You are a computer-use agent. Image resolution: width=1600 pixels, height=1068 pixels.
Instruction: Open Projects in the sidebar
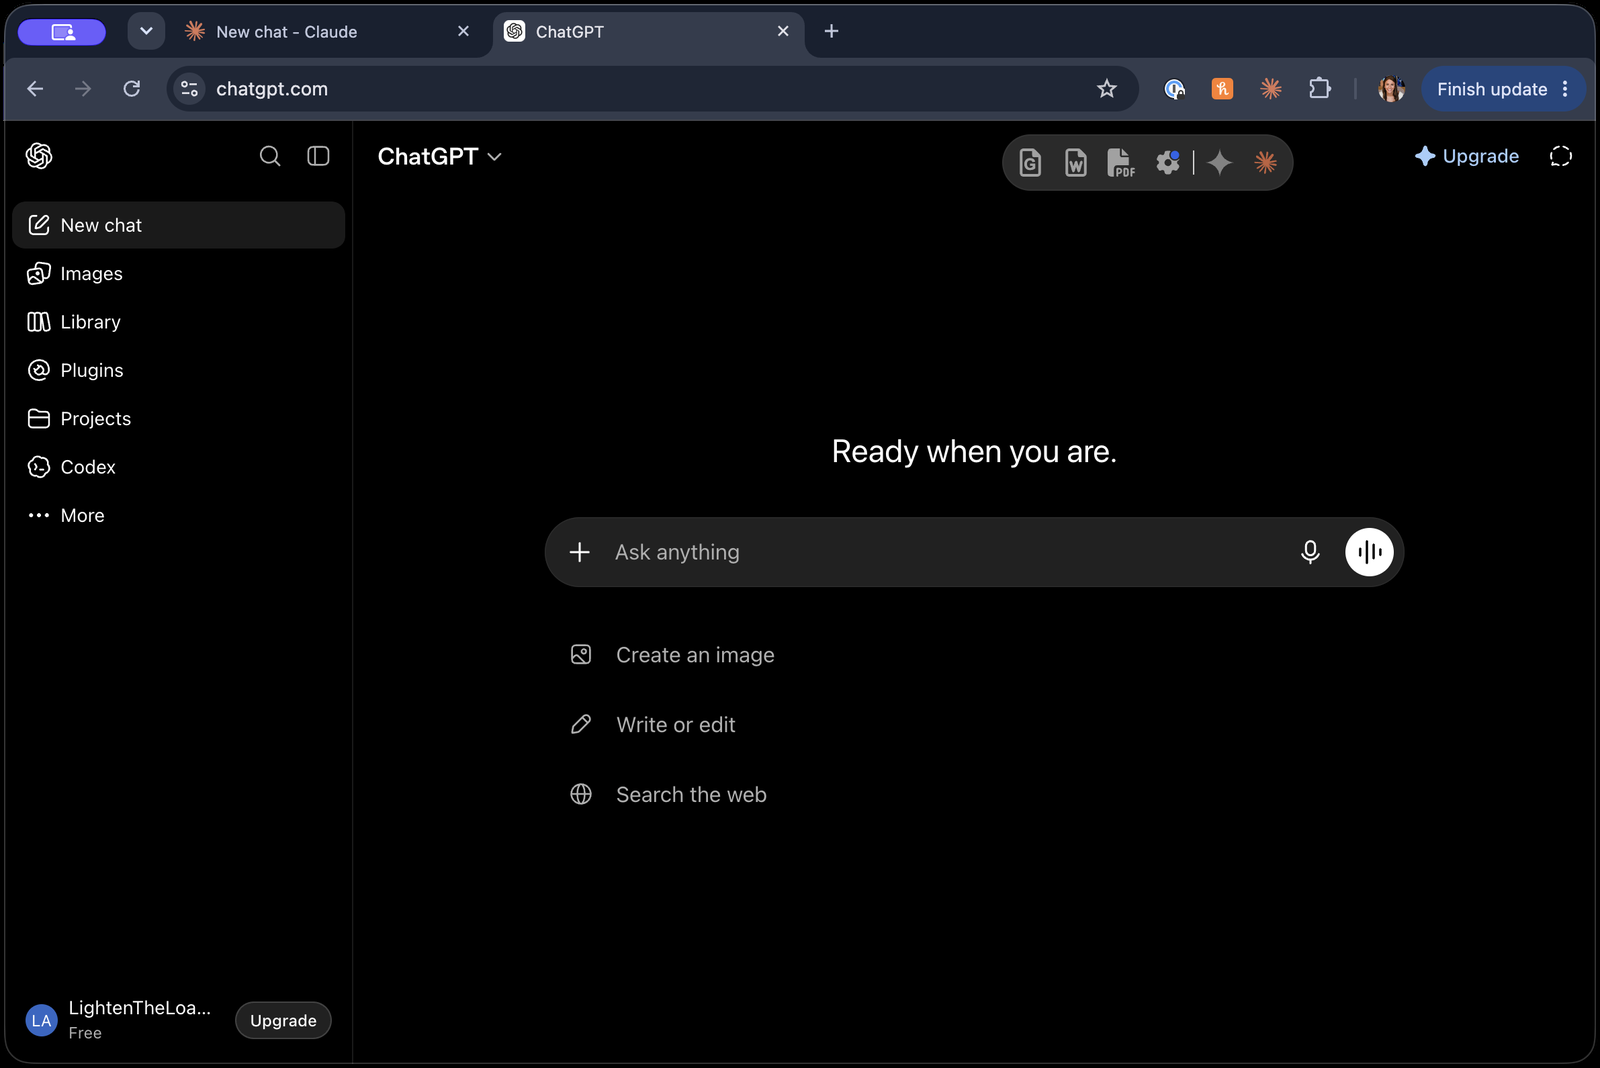point(178,418)
